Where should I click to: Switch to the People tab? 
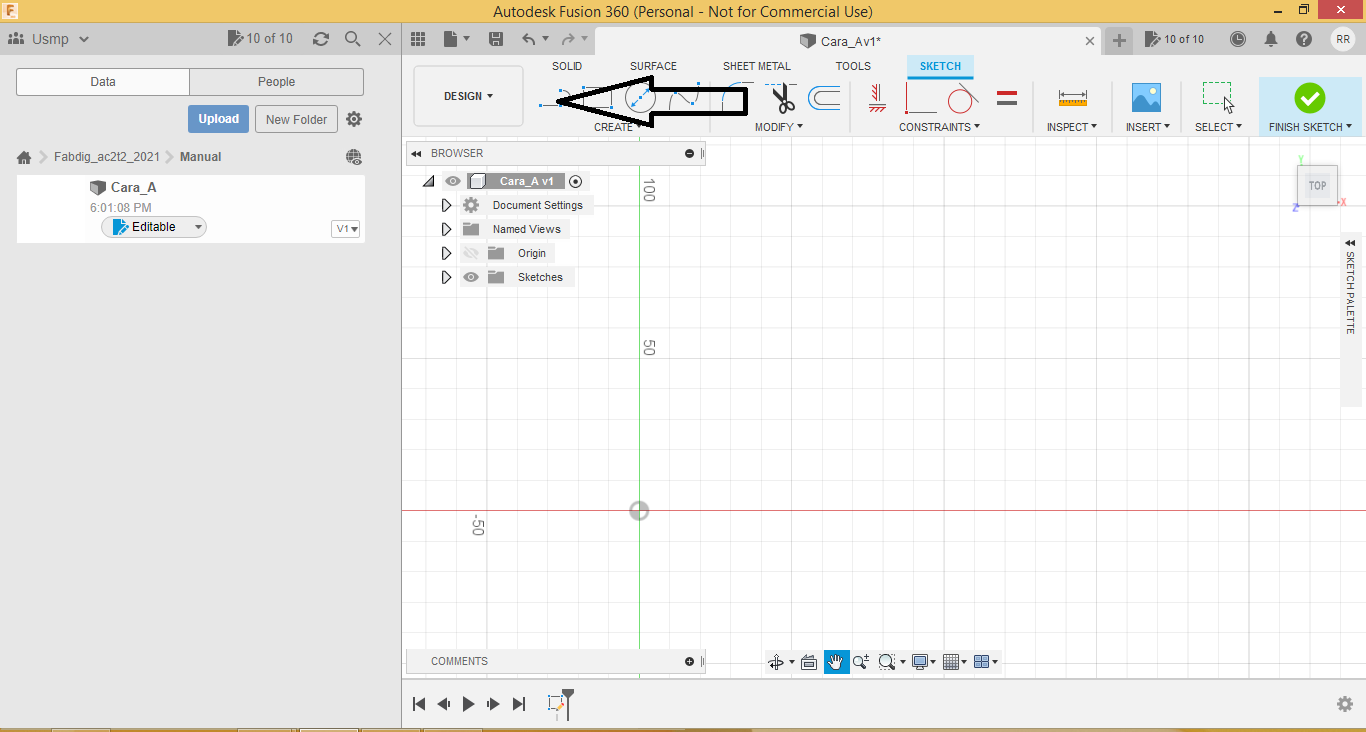[x=276, y=82]
